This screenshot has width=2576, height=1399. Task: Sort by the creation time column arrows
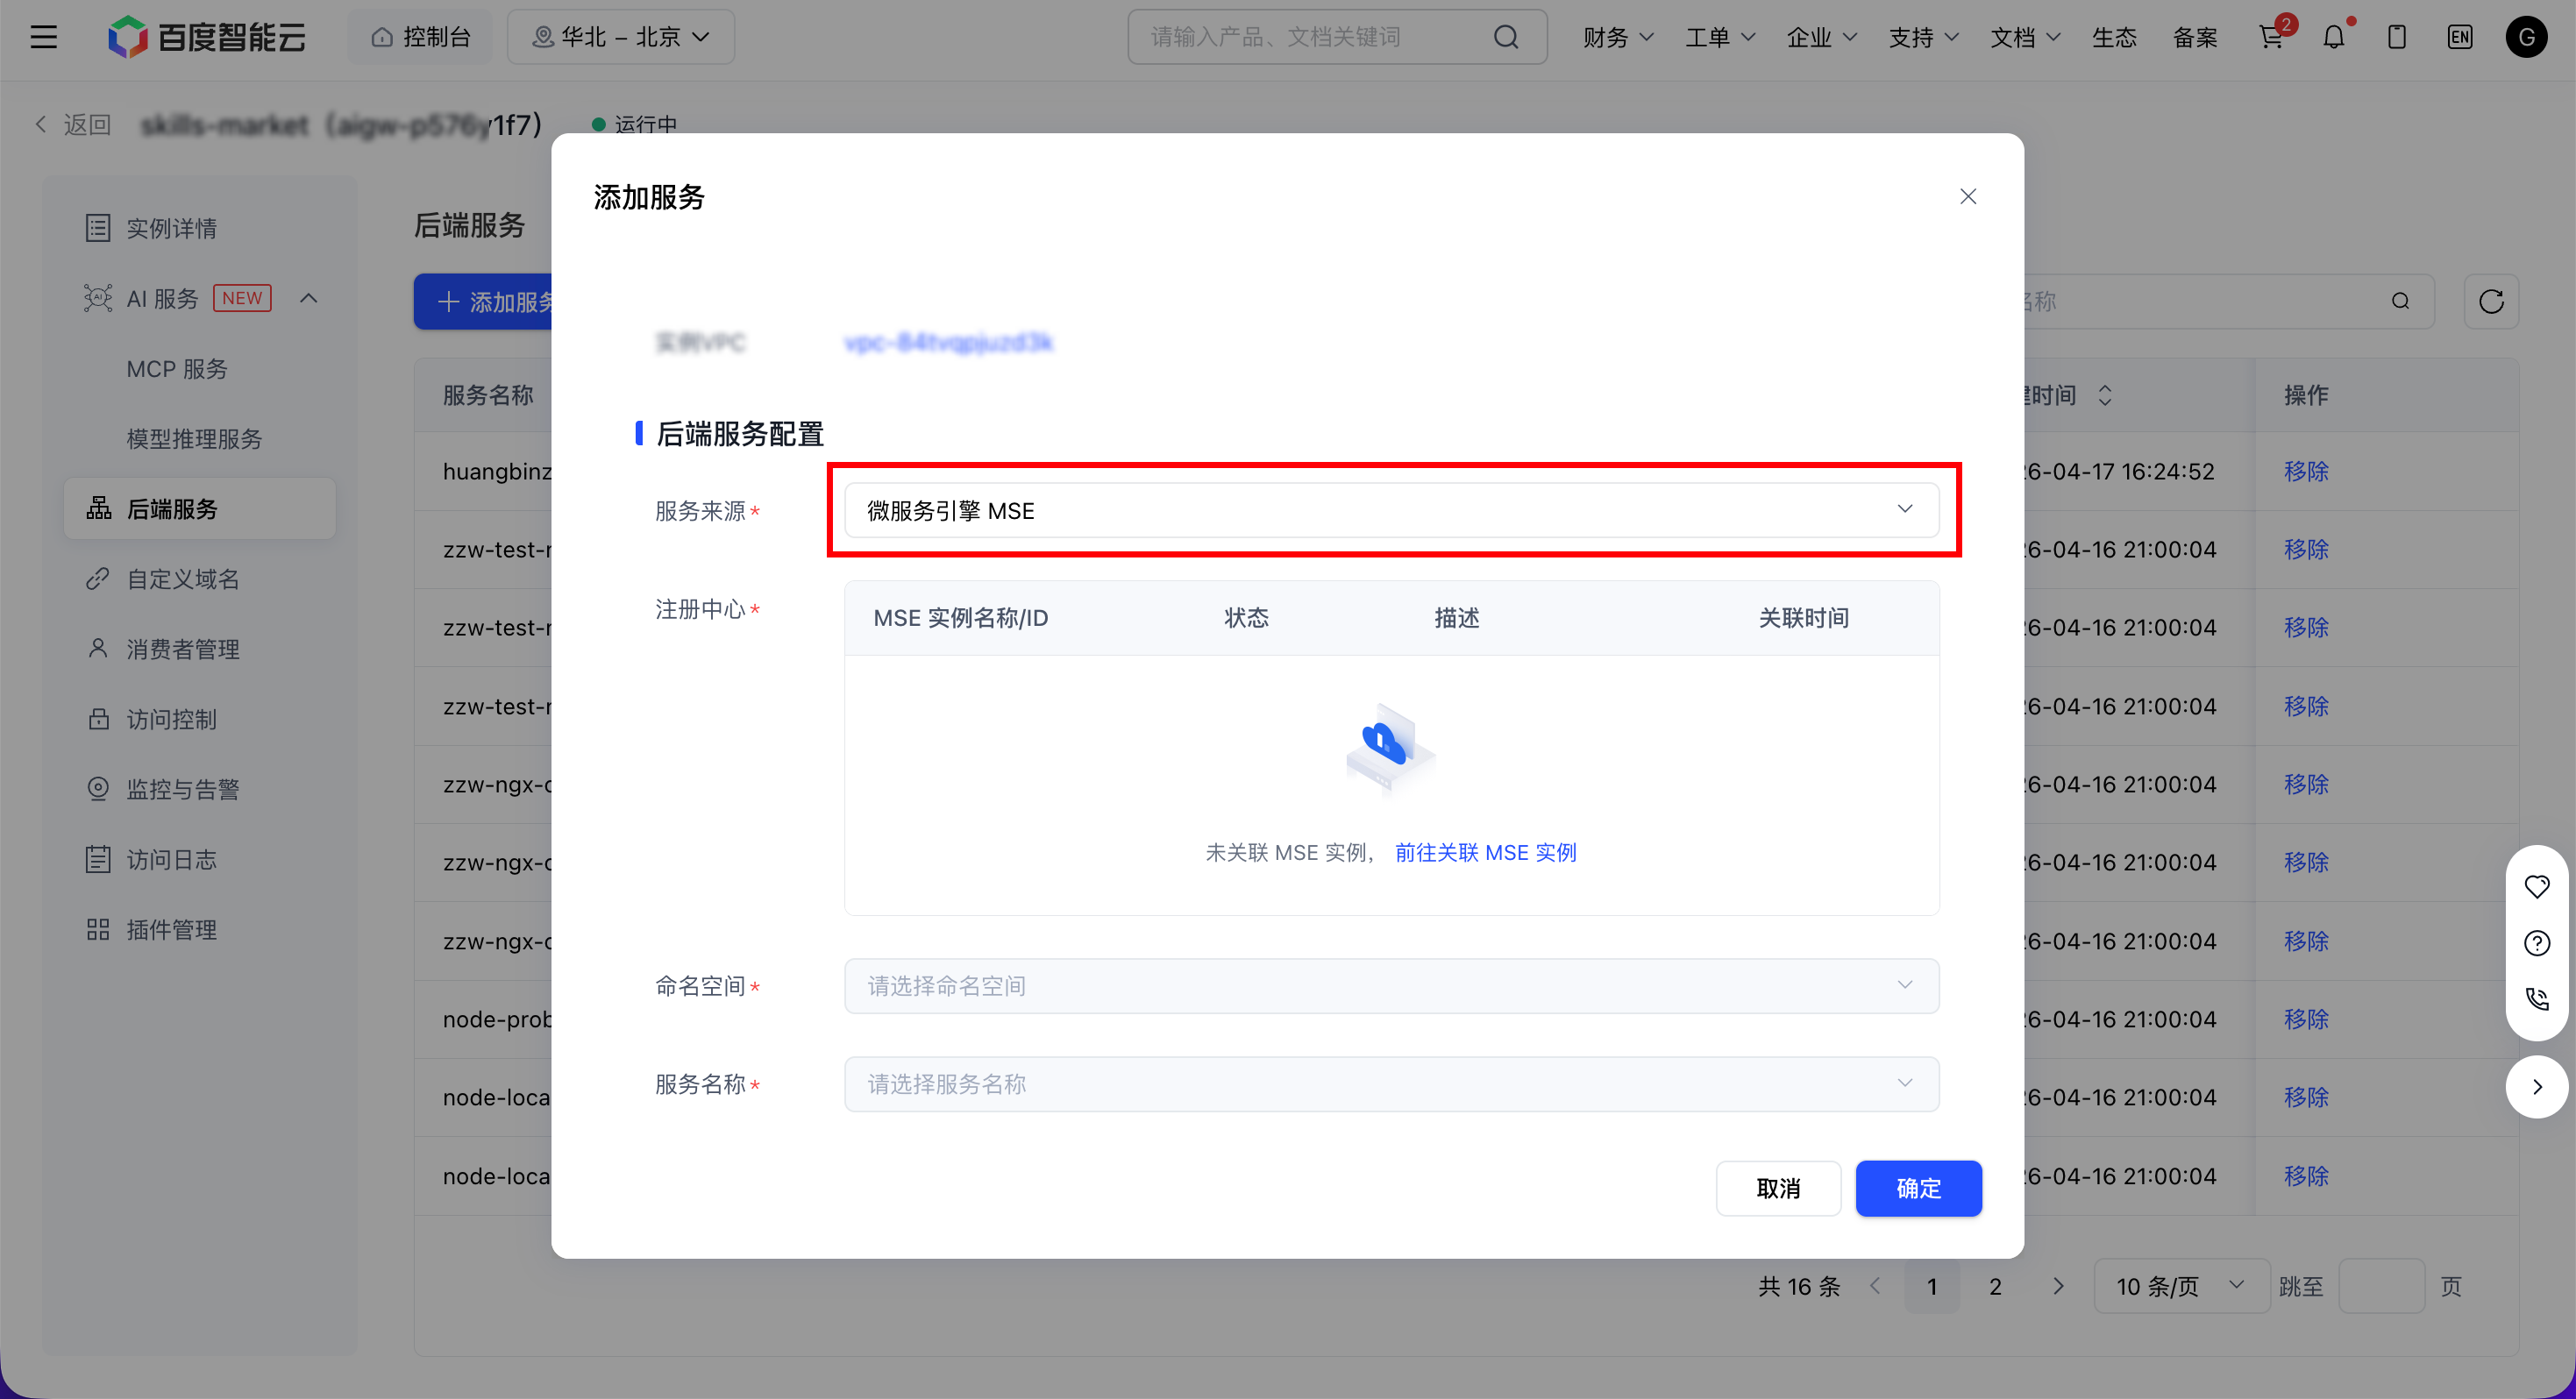[2105, 395]
